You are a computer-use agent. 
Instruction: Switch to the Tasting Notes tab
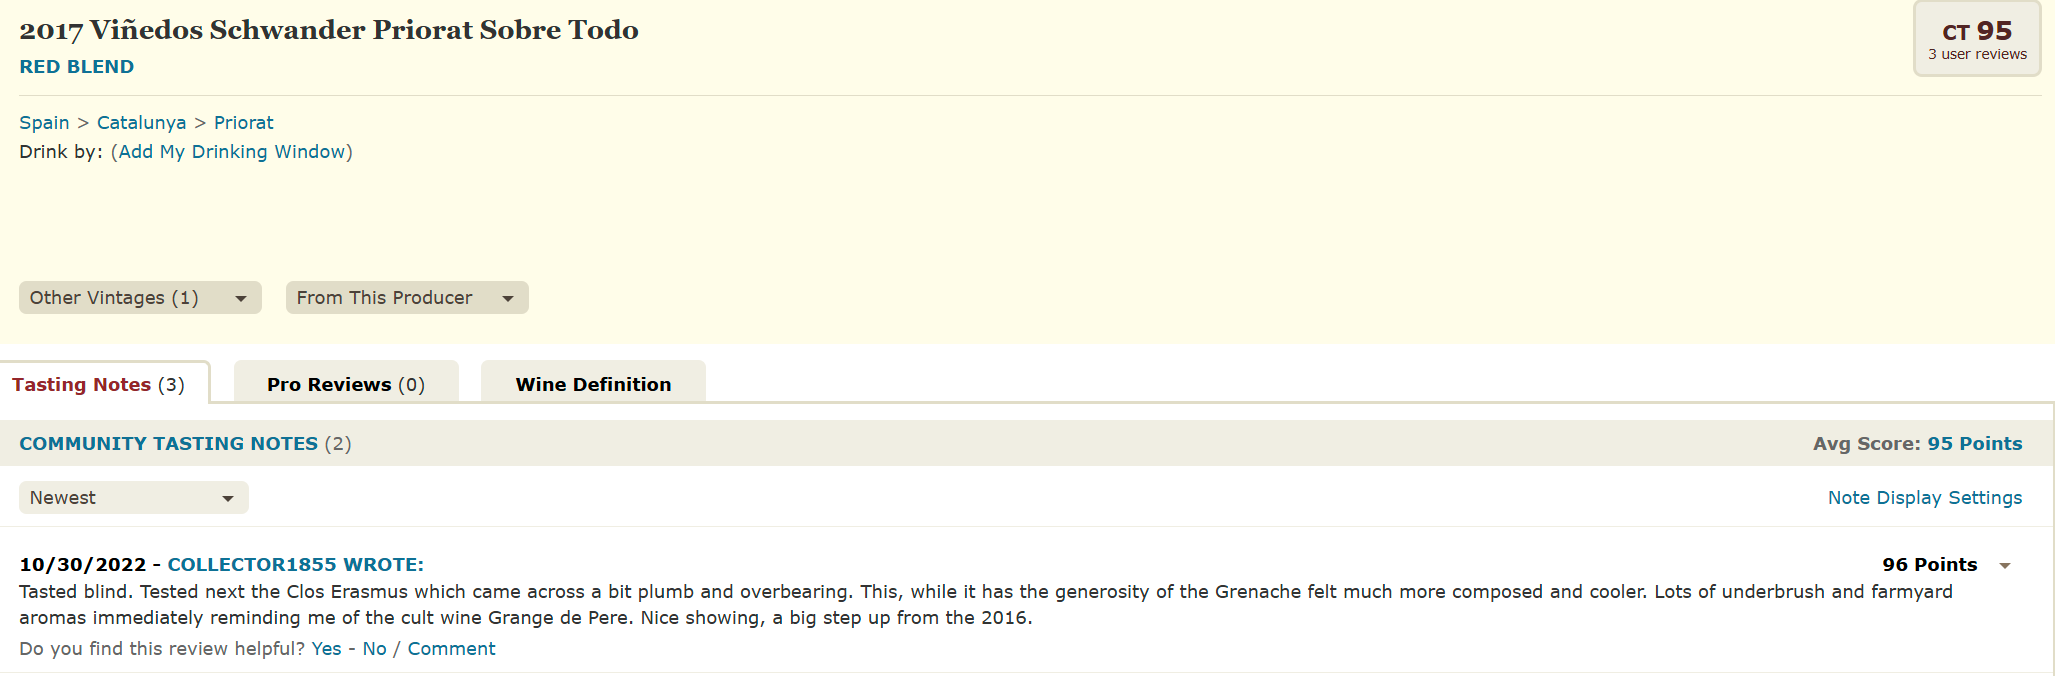point(98,385)
